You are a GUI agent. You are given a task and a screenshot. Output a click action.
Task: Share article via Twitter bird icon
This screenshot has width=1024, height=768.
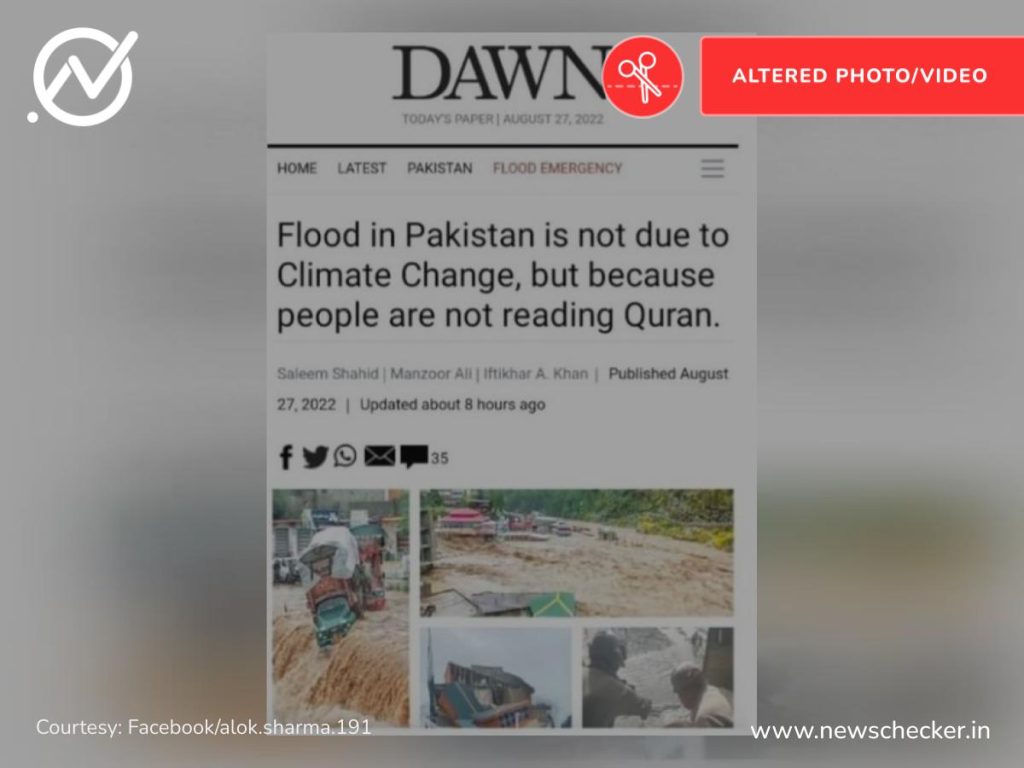[x=315, y=456]
